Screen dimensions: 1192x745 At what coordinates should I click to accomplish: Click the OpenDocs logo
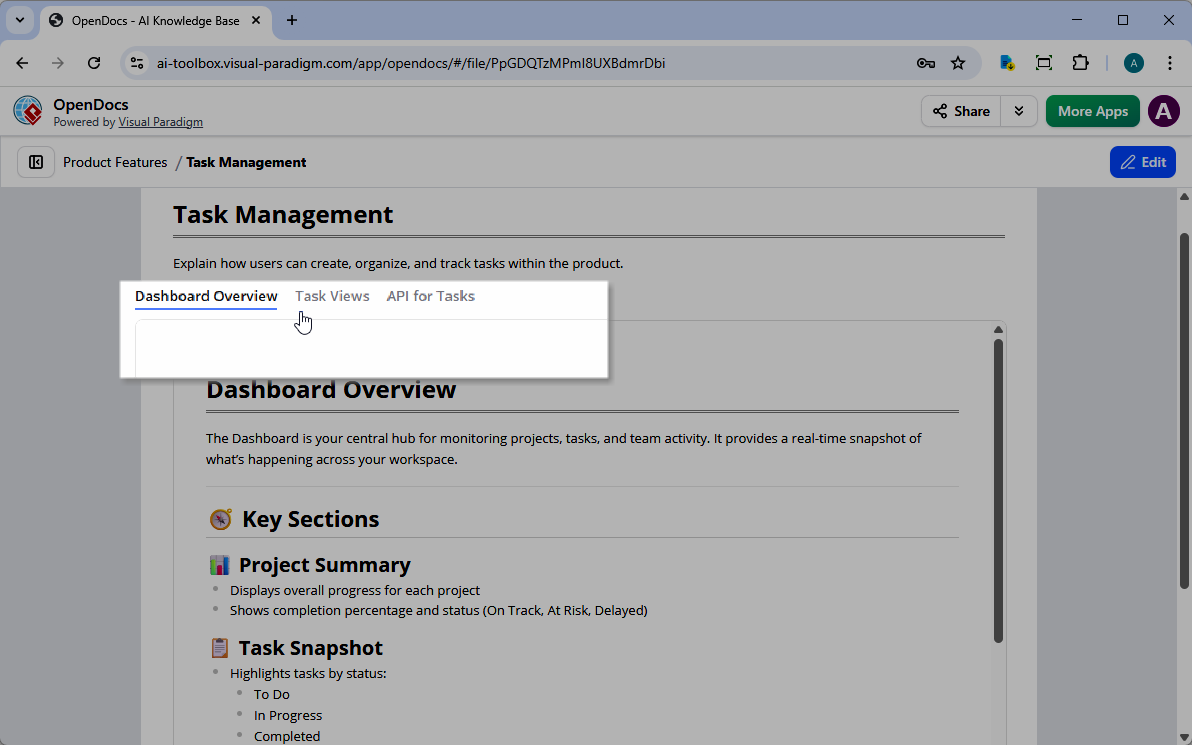pos(27,110)
